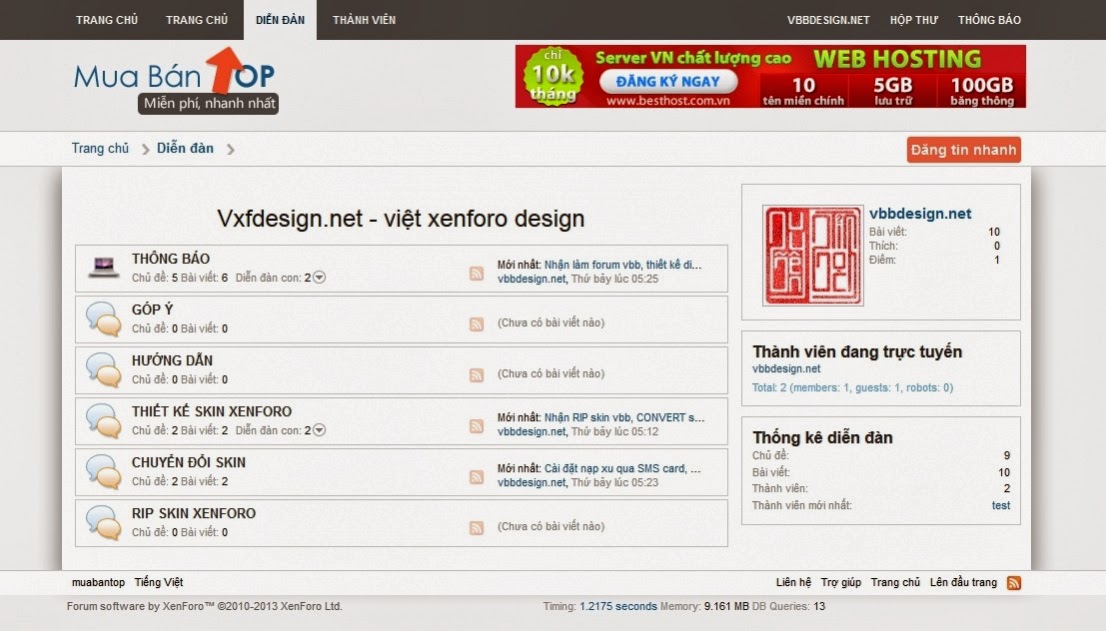Click the CHUYỂN ĐỔI SKIN bubble icon
The height and width of the screenshot is (631, 1106).
coord(104,472)
